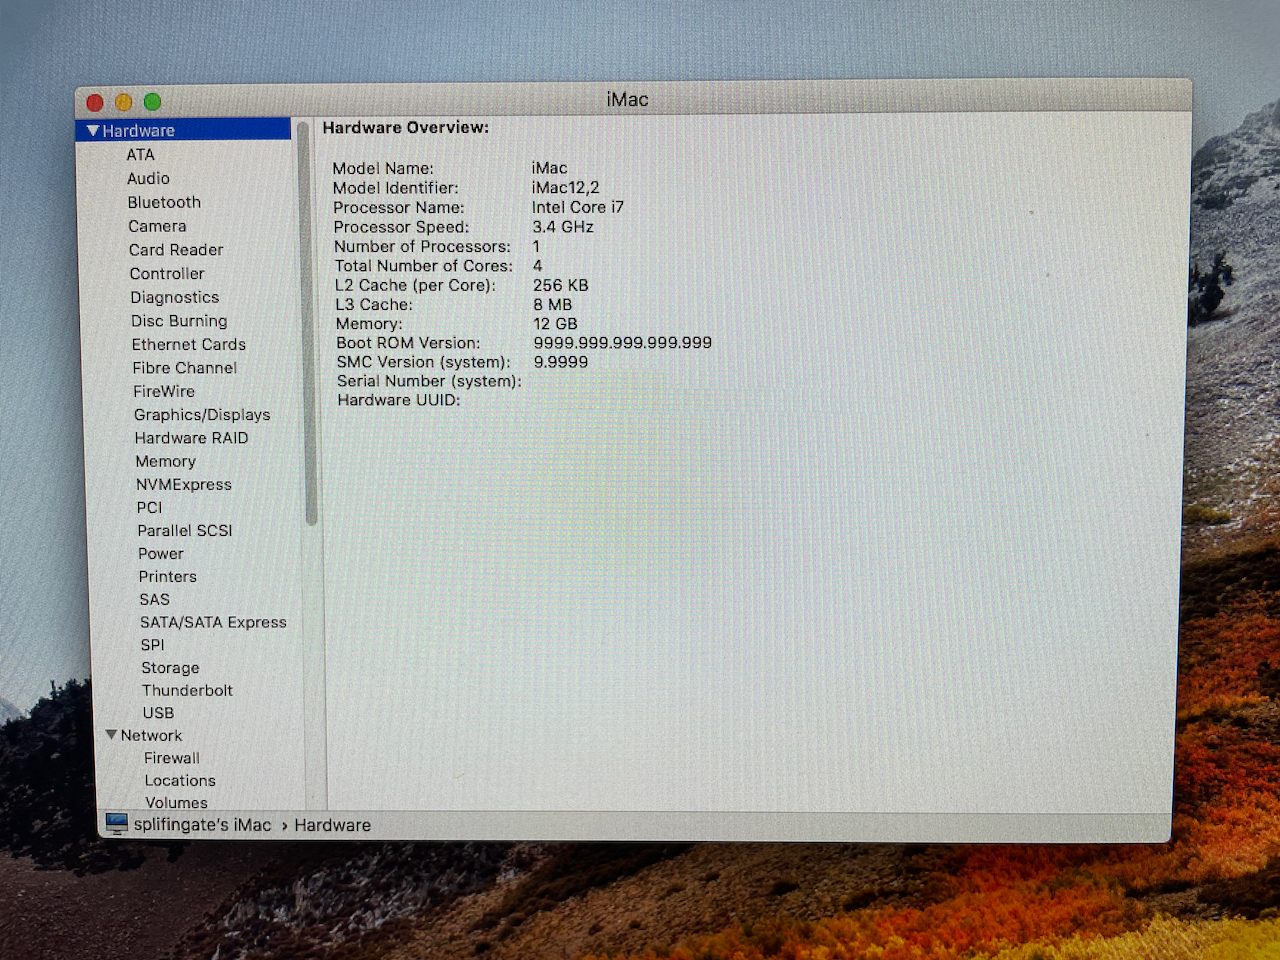Image resolution: width=1280 pixels, height=960 pixels.
Task: Select Audio in the sidebar
Action: [148, 179]
